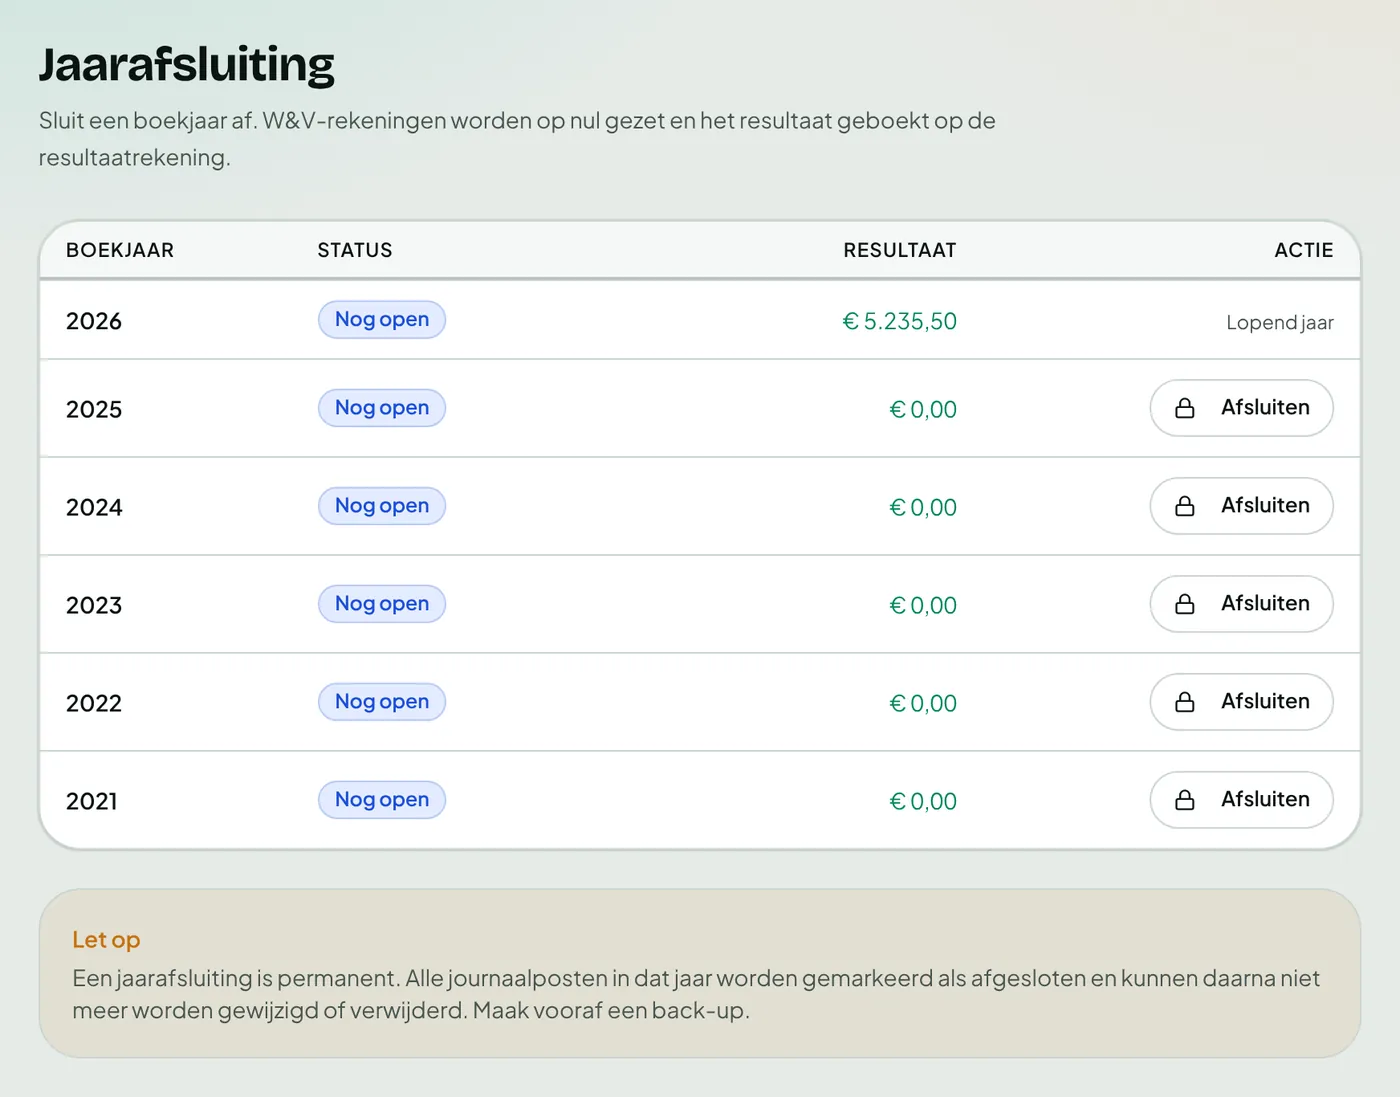Click the boekjaar 2021 cell
The image size is (1400, 1097).
92,801
